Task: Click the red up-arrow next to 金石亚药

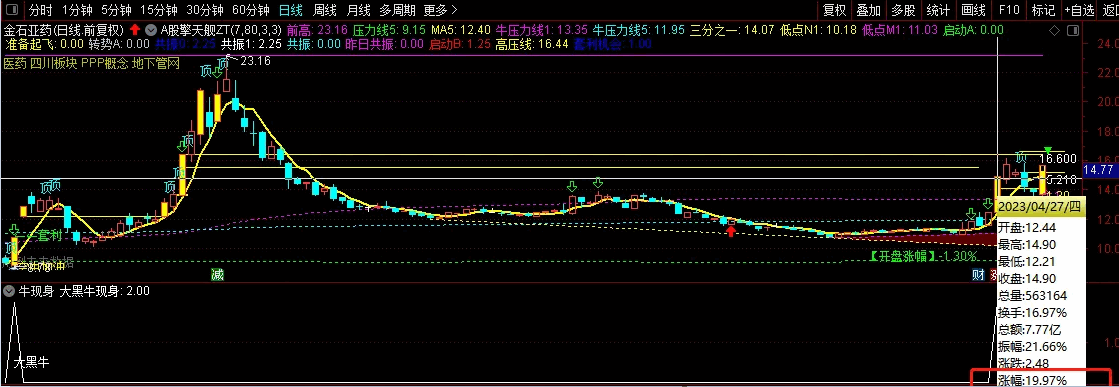Action: pos(135,31)
